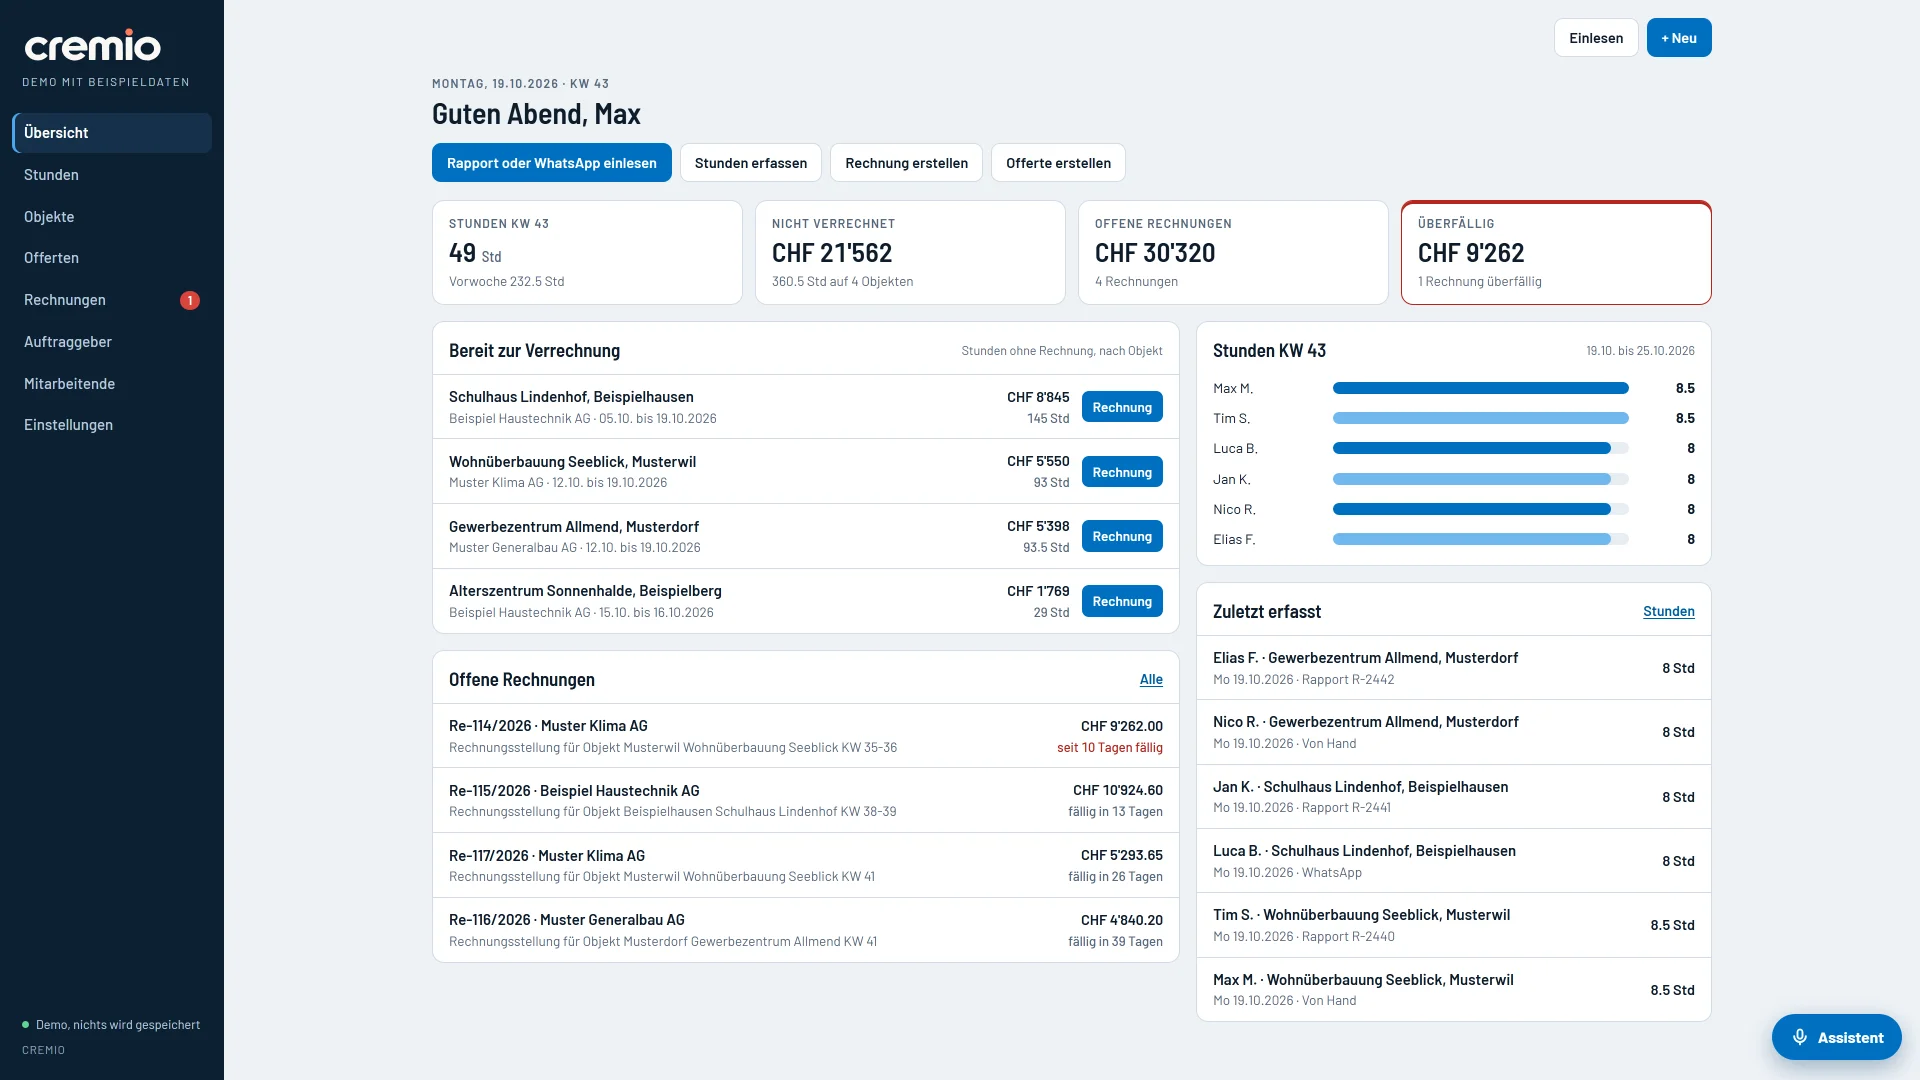The width and height of the screenshot is (1920, 1080).
Task: Open Einstellungen in the sidebar
Action: 112,425
